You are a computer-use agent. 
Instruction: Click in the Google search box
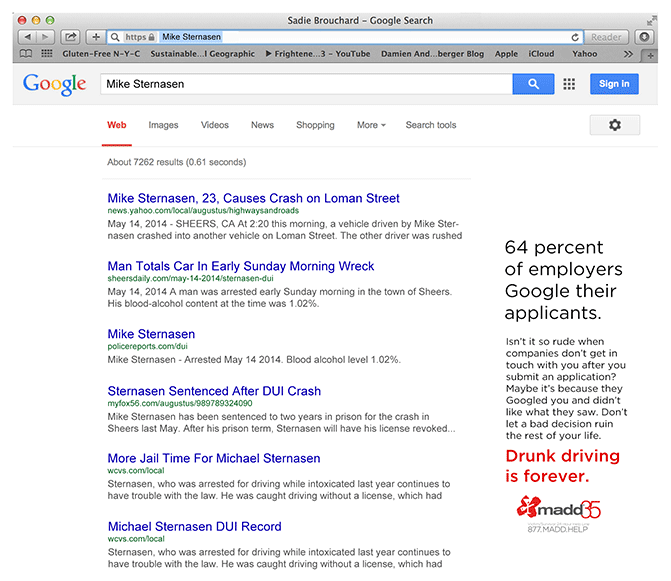coord(306,84)
